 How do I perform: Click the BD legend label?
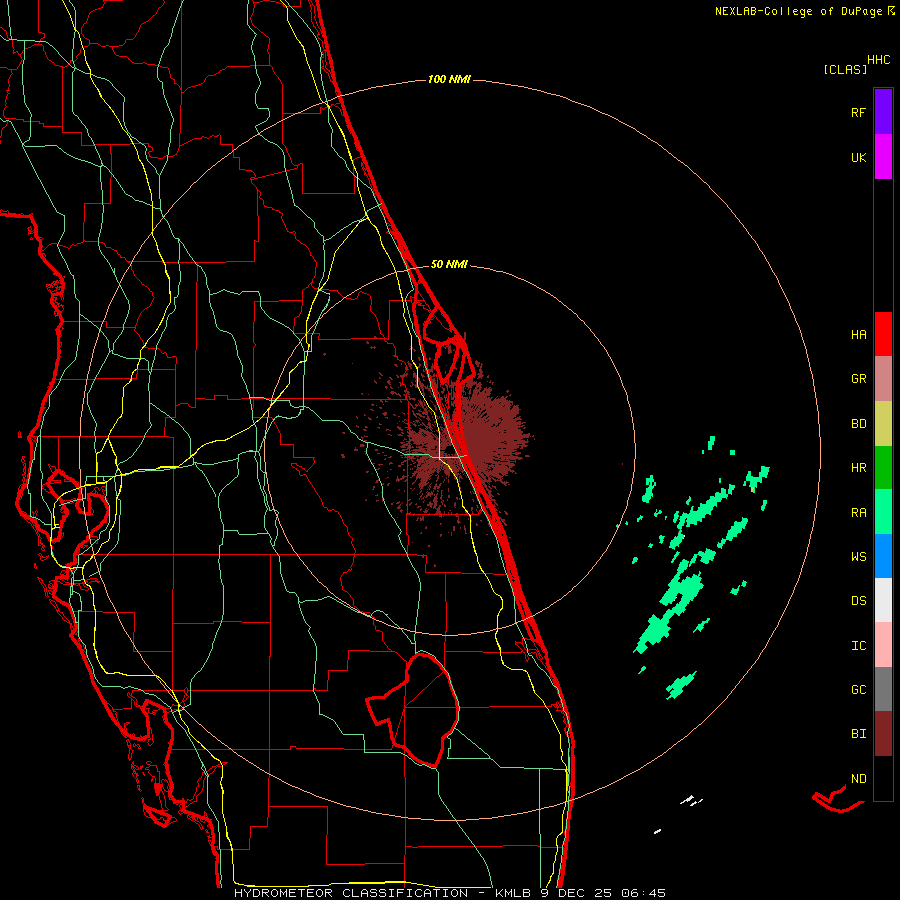point(858,424)
